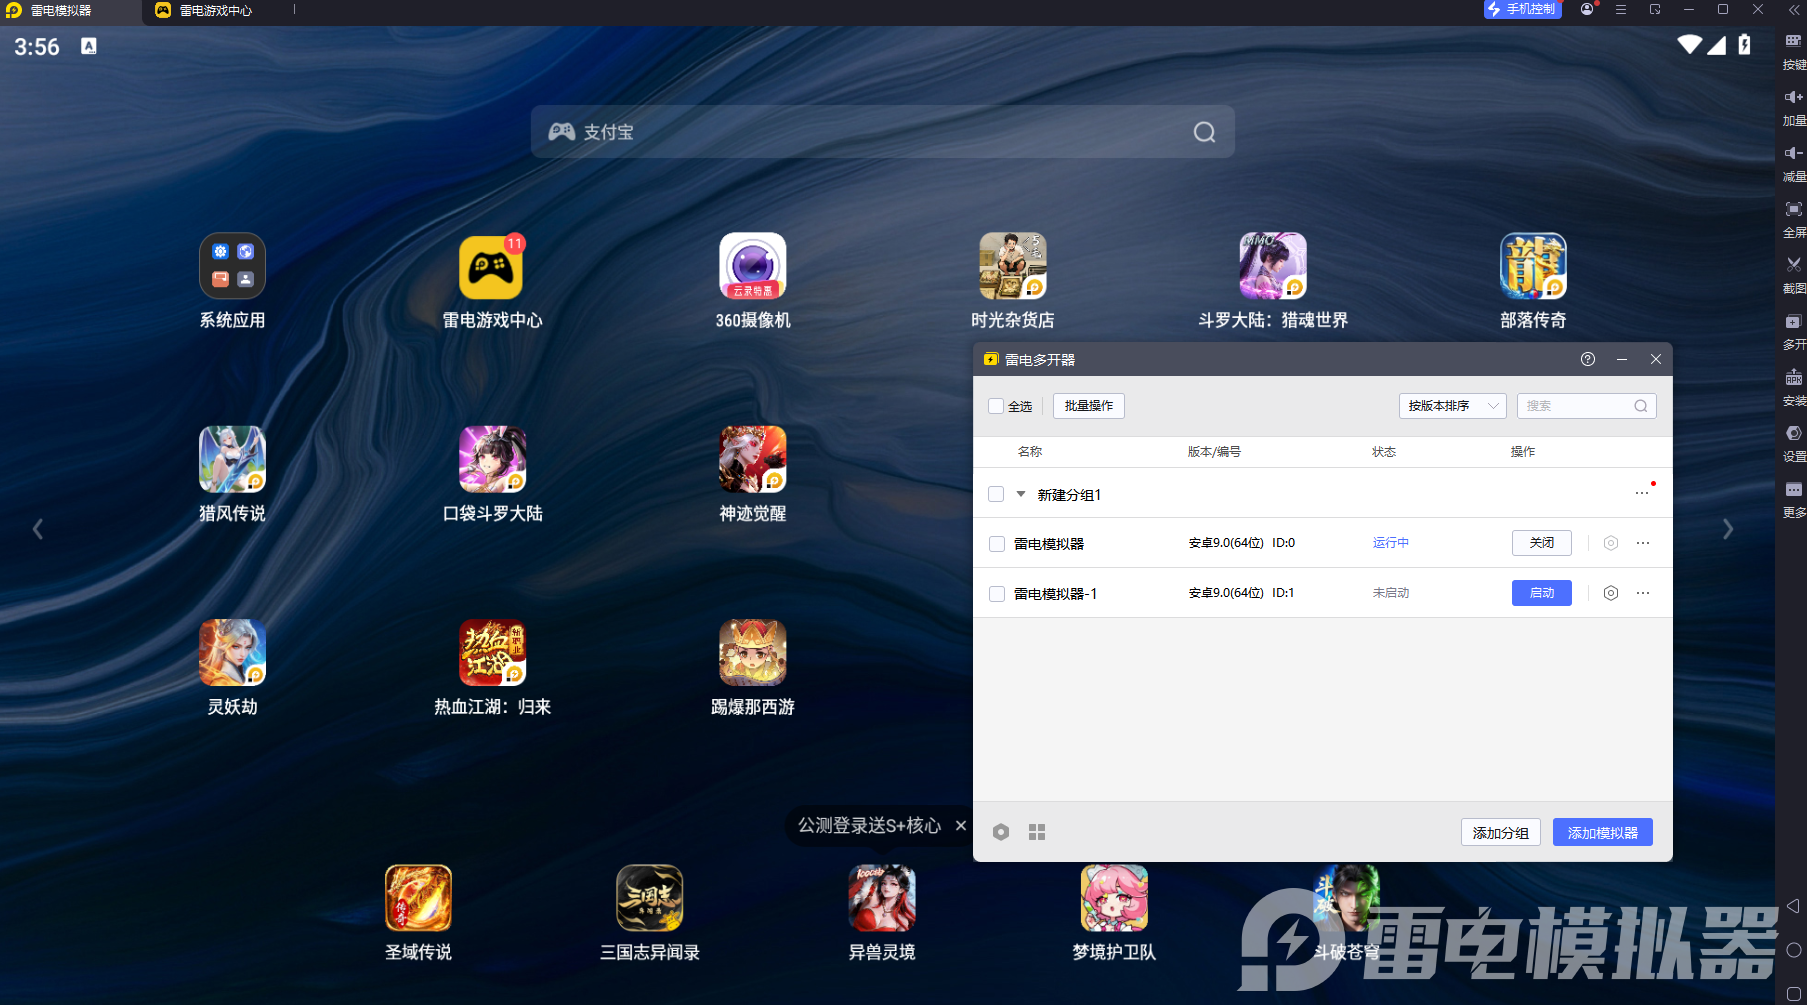Viewport: 1807px width, 1005px height.
Task: Switch to the 雷电模拟器 tab
Action: 60,11
